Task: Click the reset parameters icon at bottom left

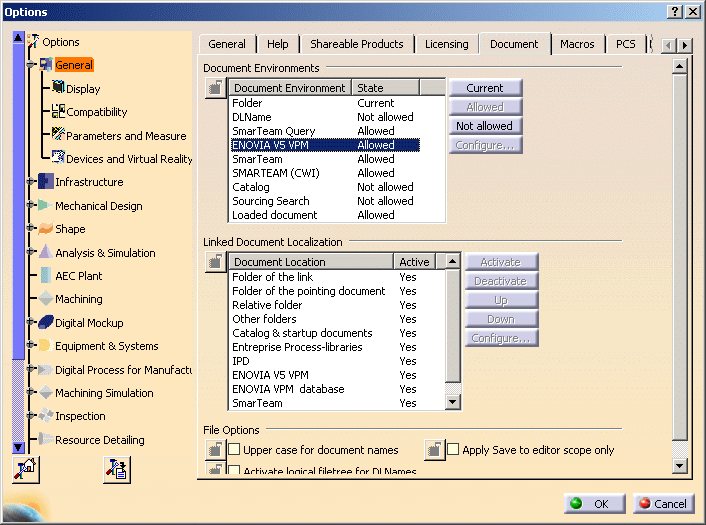Action: (26, 470)
